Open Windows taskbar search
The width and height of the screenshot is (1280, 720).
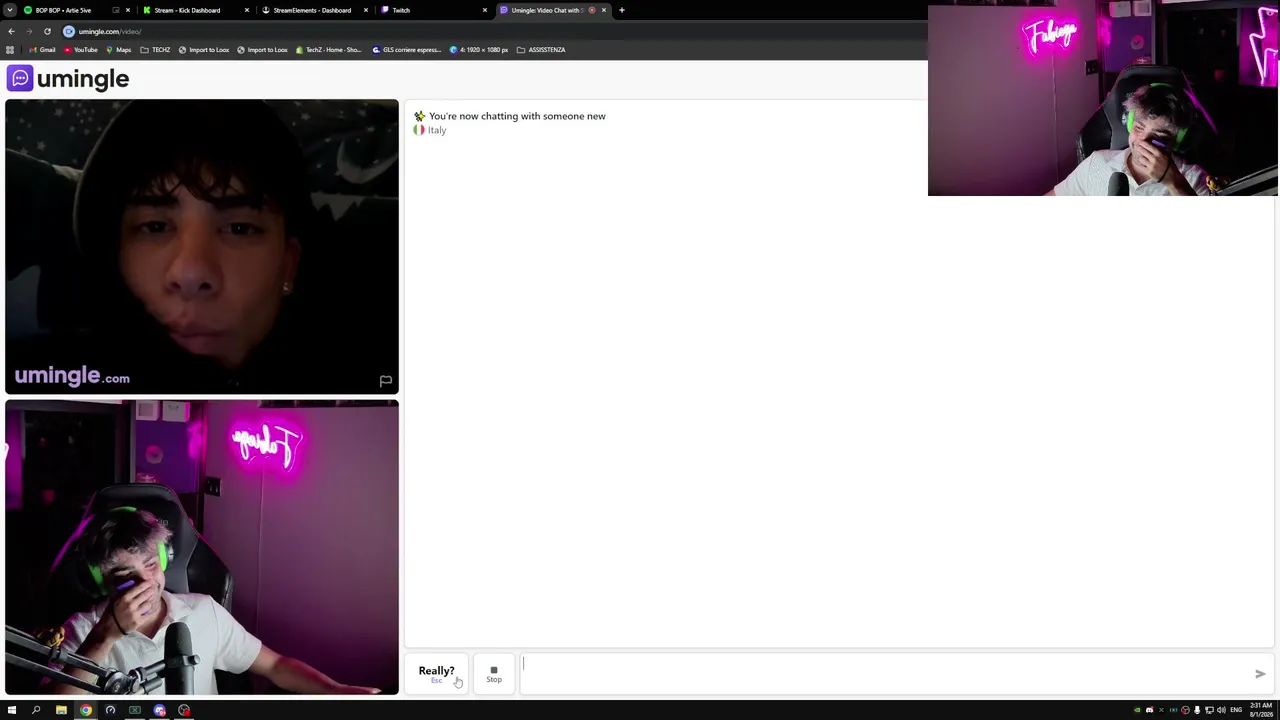click(36, 710)
